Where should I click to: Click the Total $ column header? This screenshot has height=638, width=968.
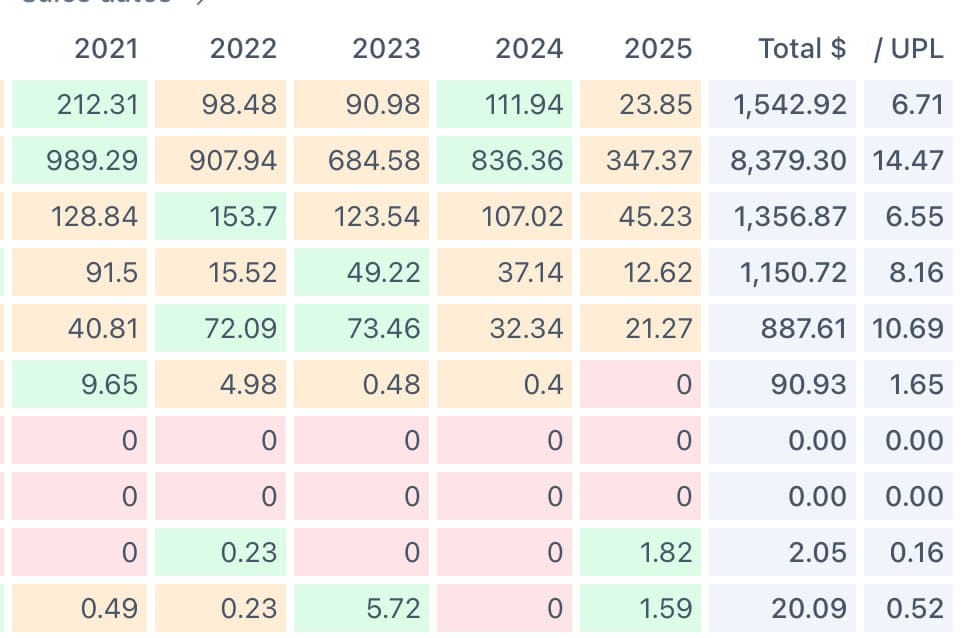[x=802, y=48]
